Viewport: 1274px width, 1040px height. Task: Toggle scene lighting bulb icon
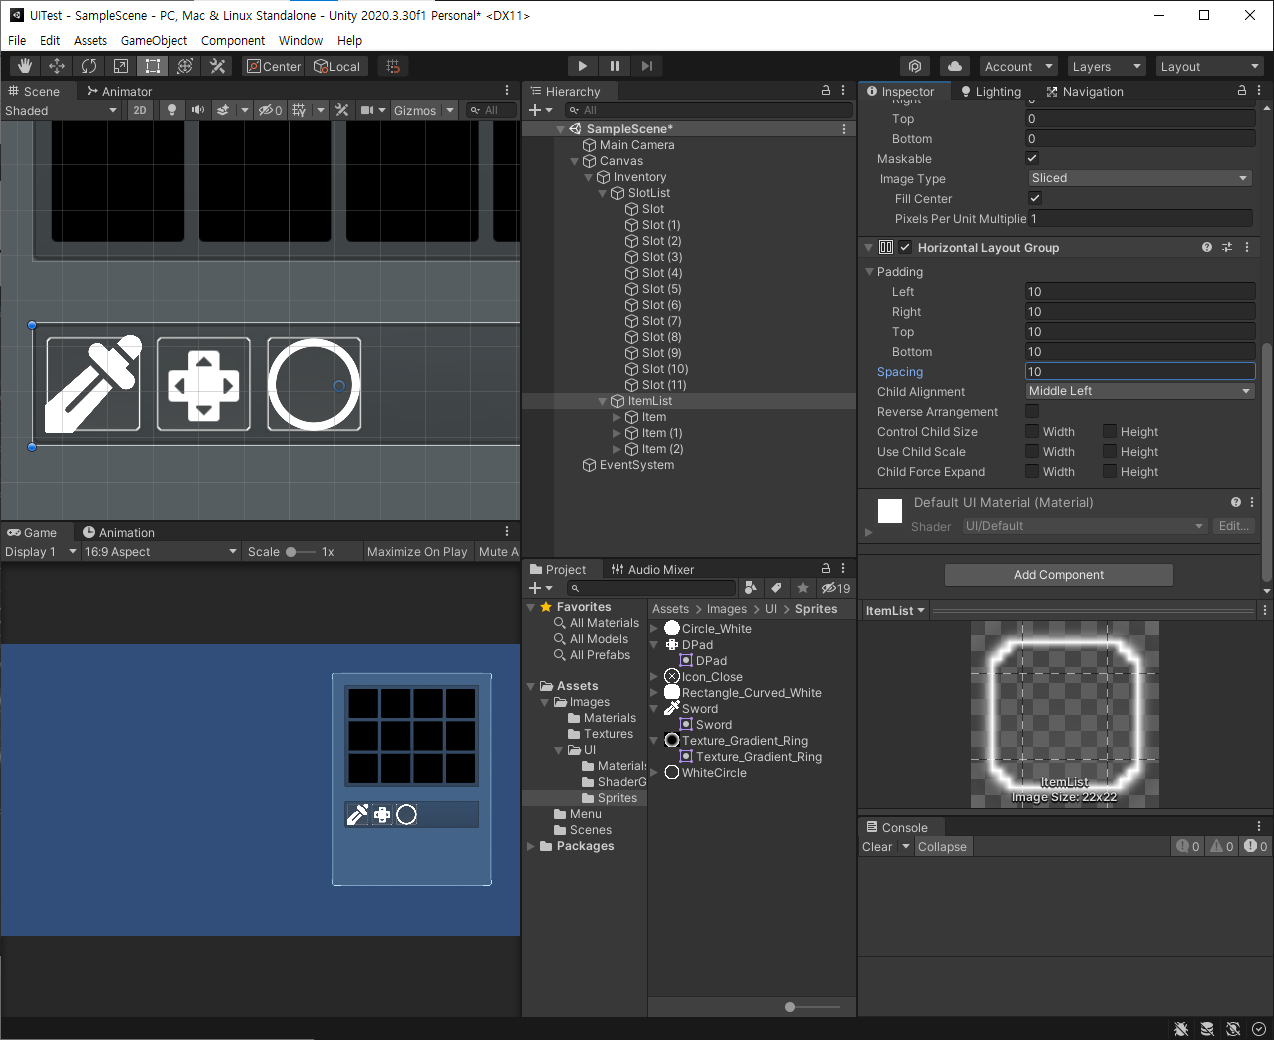172,110
